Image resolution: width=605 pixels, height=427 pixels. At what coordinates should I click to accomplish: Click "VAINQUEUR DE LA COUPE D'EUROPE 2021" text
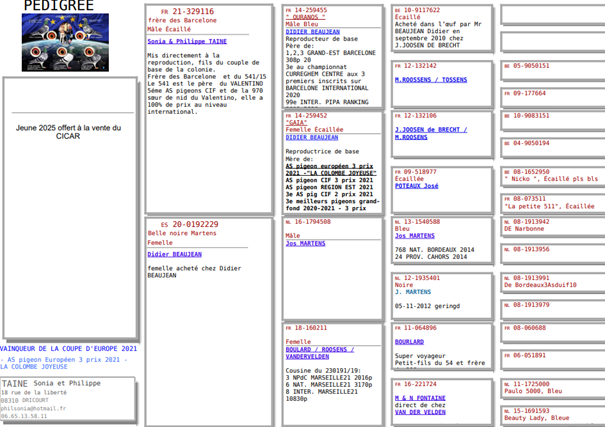click(x=68, y=349)
